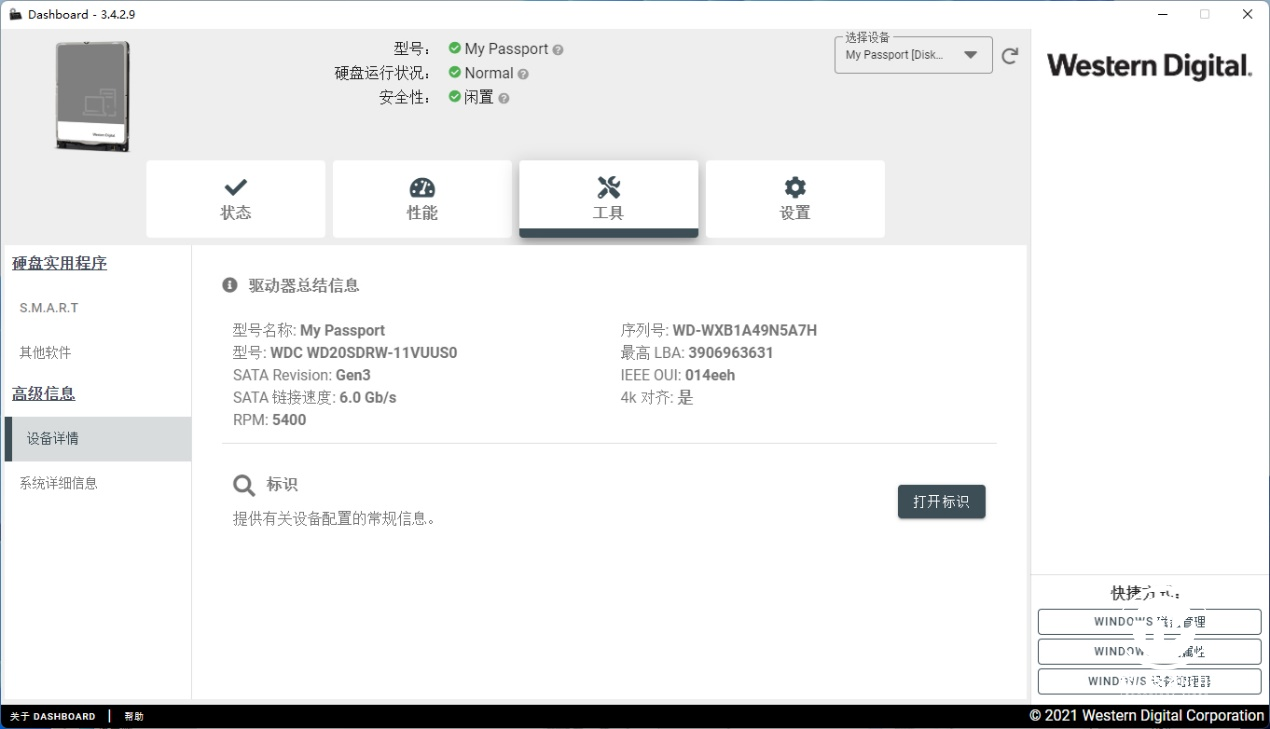Click the 闲置 security status text

coord(479,97)
